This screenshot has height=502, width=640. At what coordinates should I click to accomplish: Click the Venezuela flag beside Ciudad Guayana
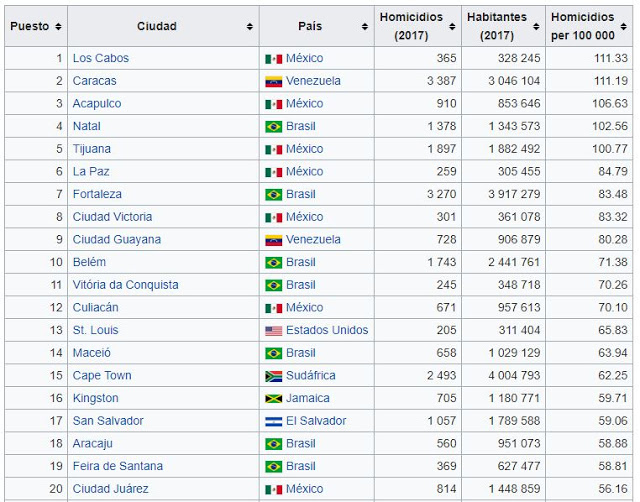tap(273, 240)
